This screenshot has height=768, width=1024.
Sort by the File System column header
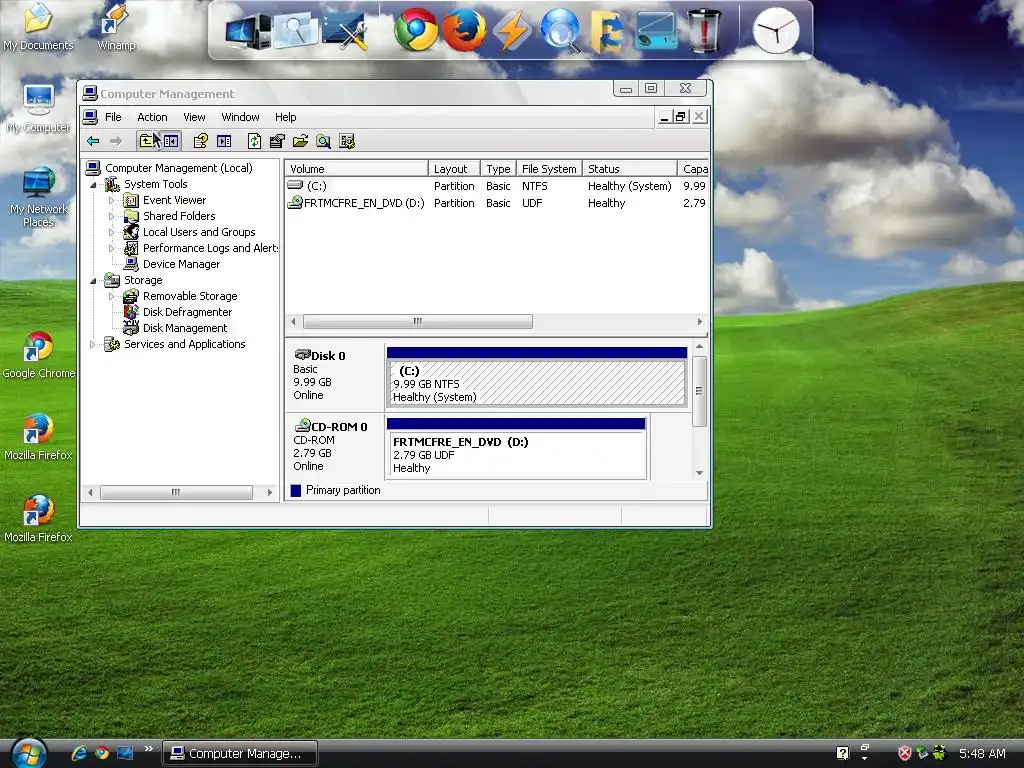[549, 168]
